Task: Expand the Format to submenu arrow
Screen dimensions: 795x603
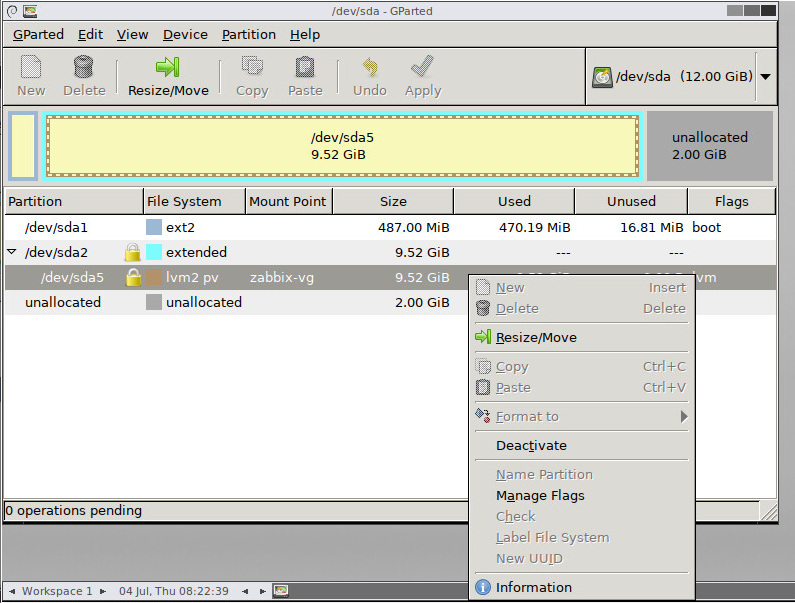Action: click(684, 416)
